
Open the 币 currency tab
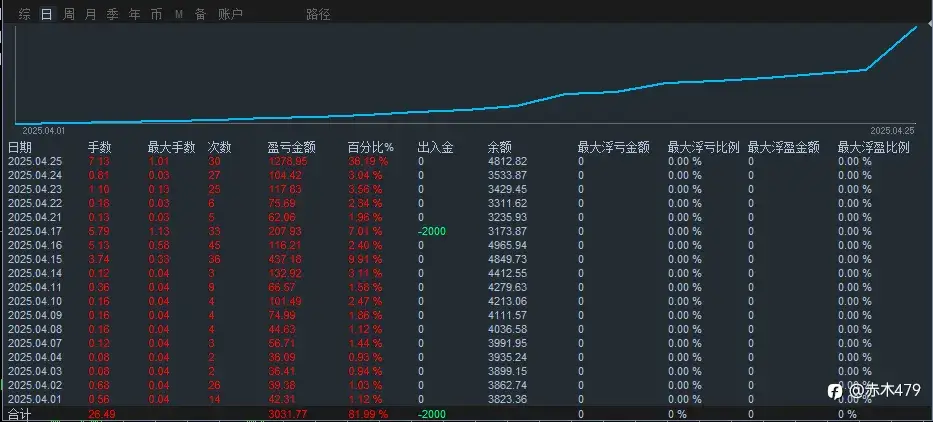click(156, 14)
